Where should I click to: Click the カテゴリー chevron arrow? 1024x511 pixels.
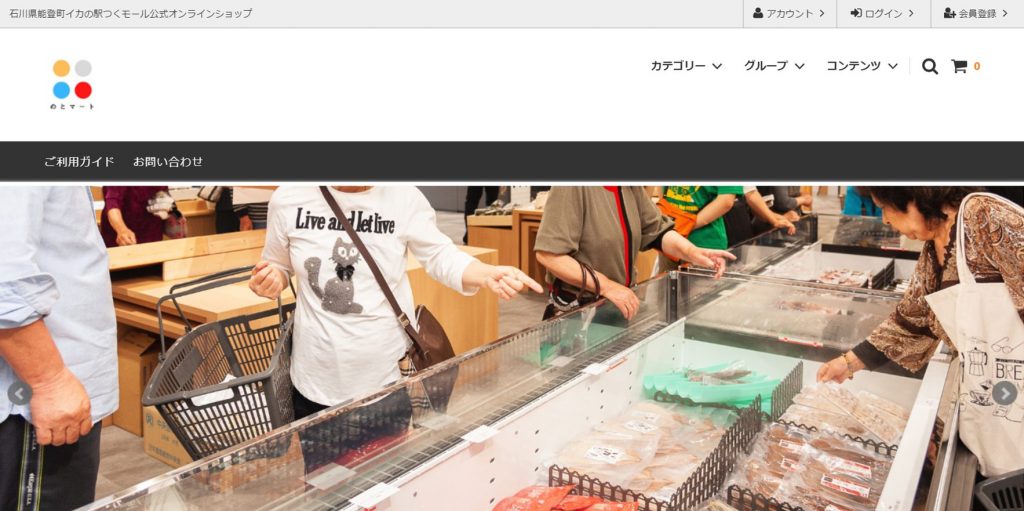point(716,66)
